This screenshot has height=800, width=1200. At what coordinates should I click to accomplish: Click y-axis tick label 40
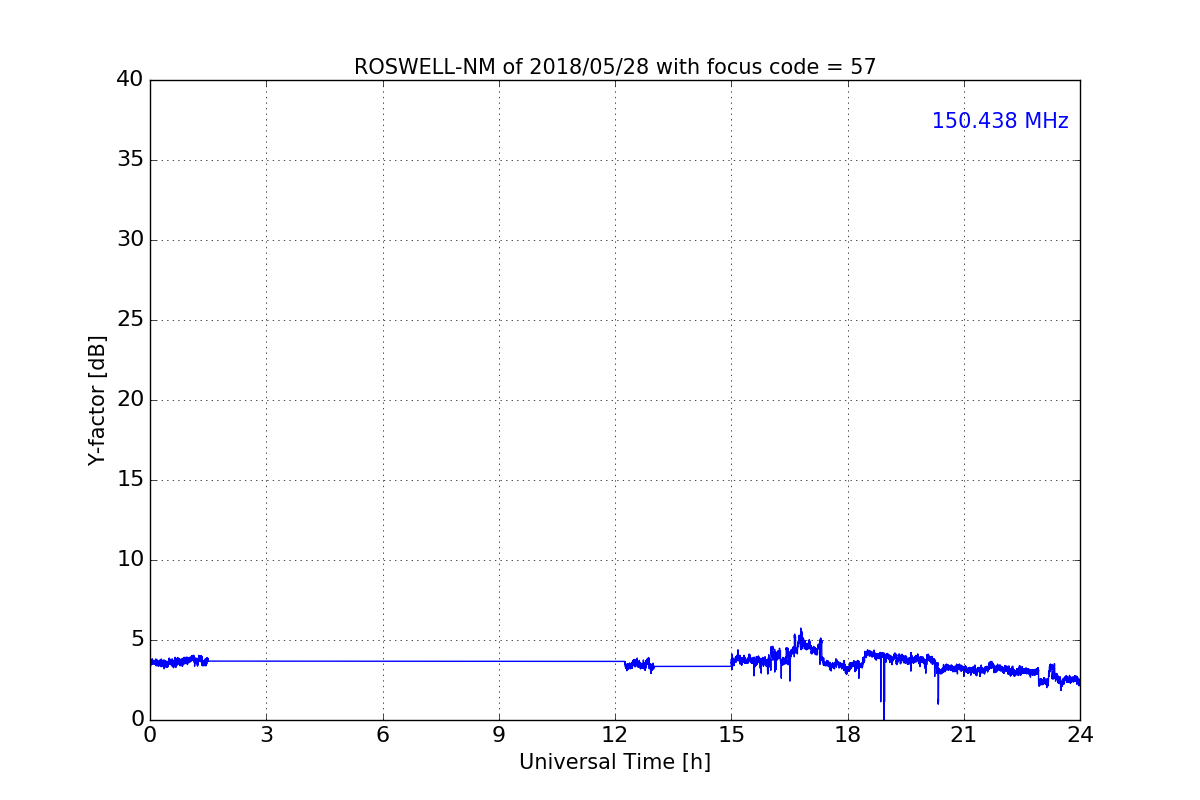pos(130,80)
